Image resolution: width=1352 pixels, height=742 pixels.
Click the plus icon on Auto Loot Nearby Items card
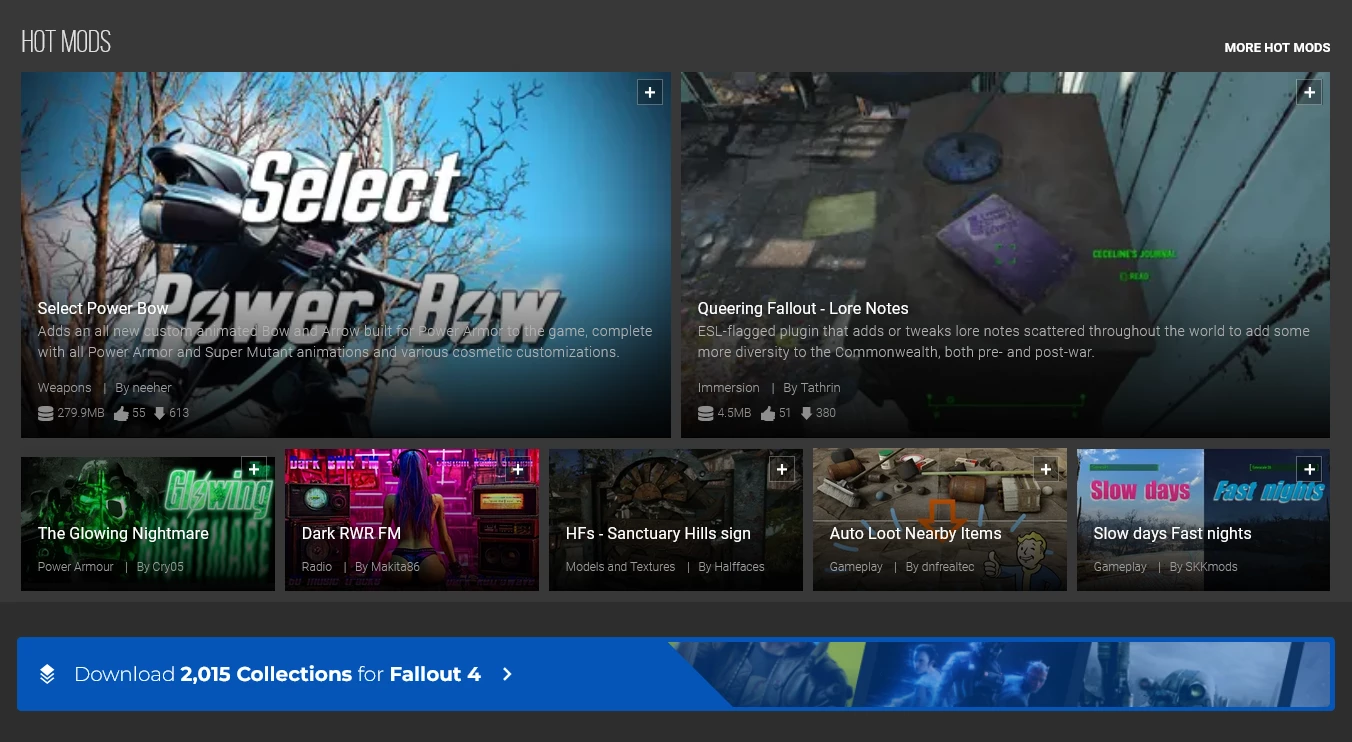[x=1046, y=469]
